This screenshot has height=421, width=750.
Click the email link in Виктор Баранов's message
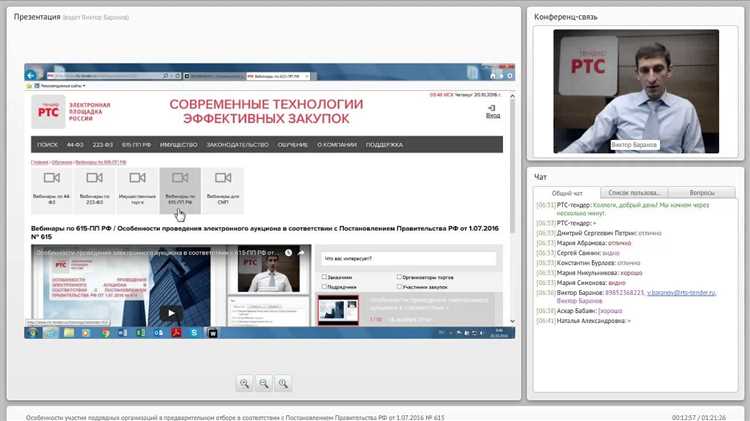pos(681,292)
